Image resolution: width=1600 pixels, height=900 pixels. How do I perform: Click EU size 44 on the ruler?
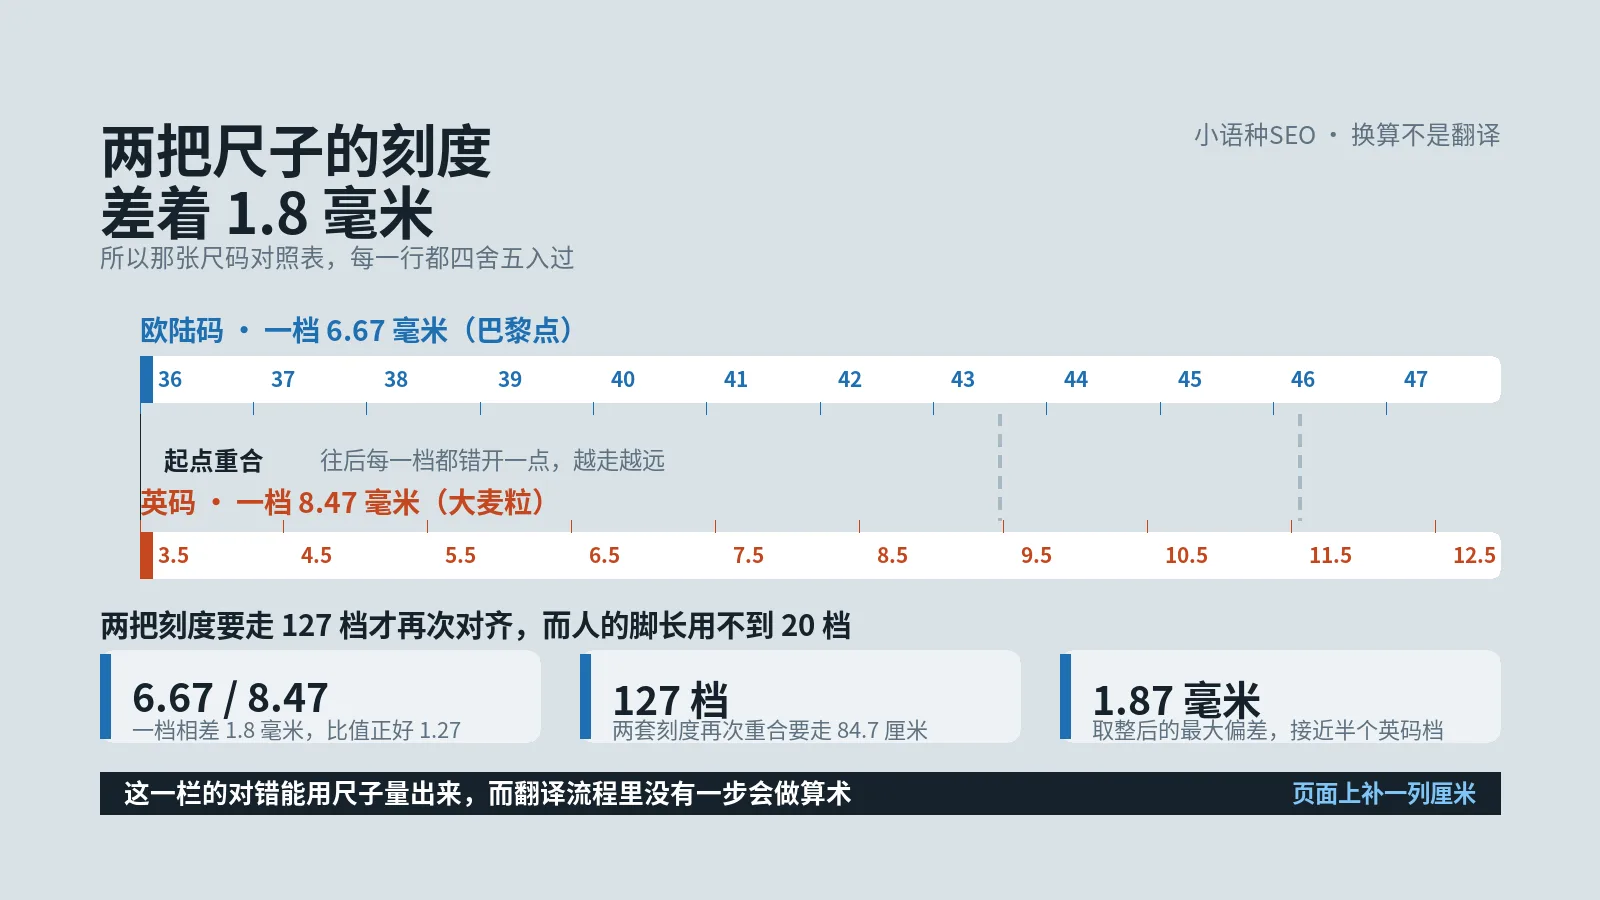[1076, 380]
